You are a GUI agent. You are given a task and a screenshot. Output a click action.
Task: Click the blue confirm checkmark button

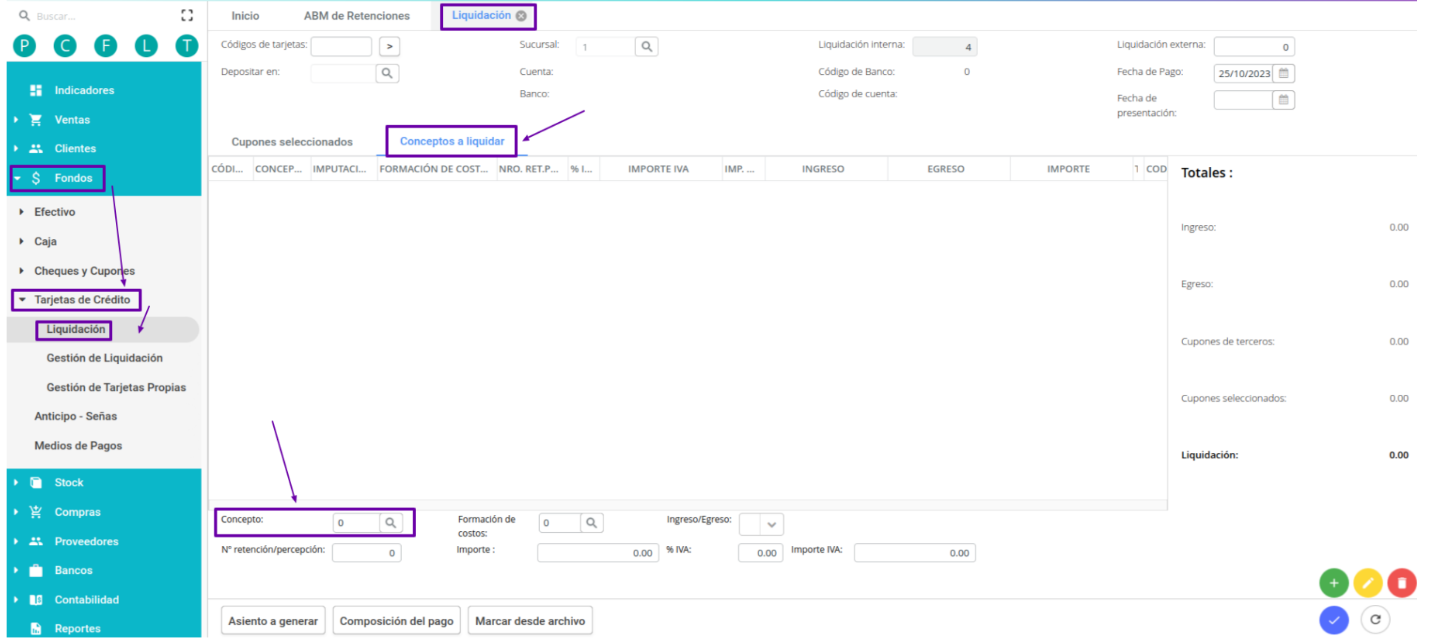[1333, 620]
